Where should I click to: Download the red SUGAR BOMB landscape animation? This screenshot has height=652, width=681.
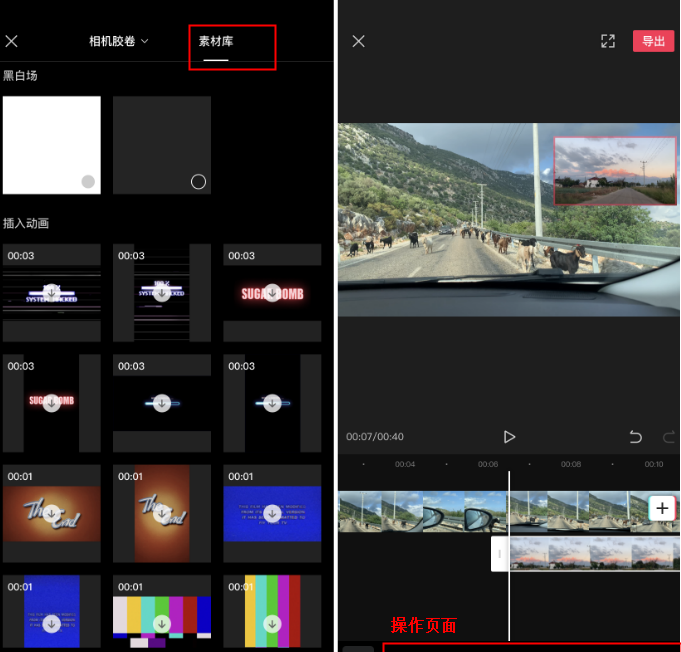click(x=272, y=293)
